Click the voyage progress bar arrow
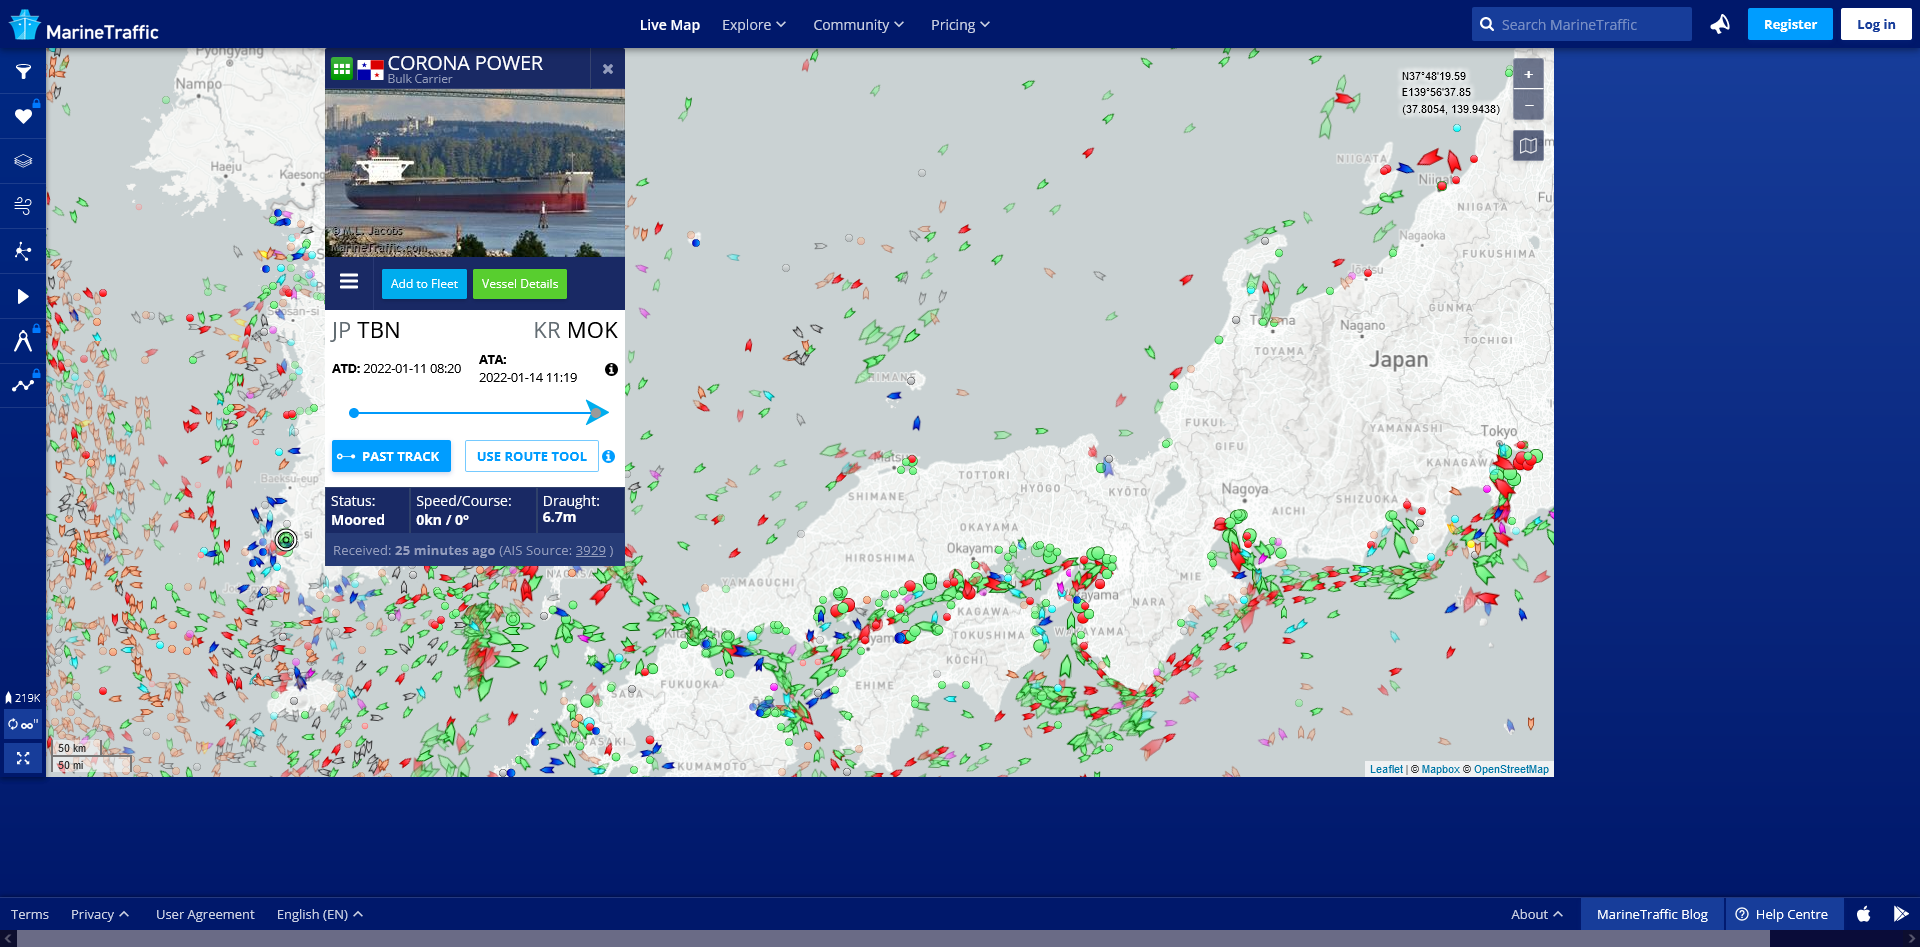Viewport: 1920px width, 947px height. click(597, 412)
